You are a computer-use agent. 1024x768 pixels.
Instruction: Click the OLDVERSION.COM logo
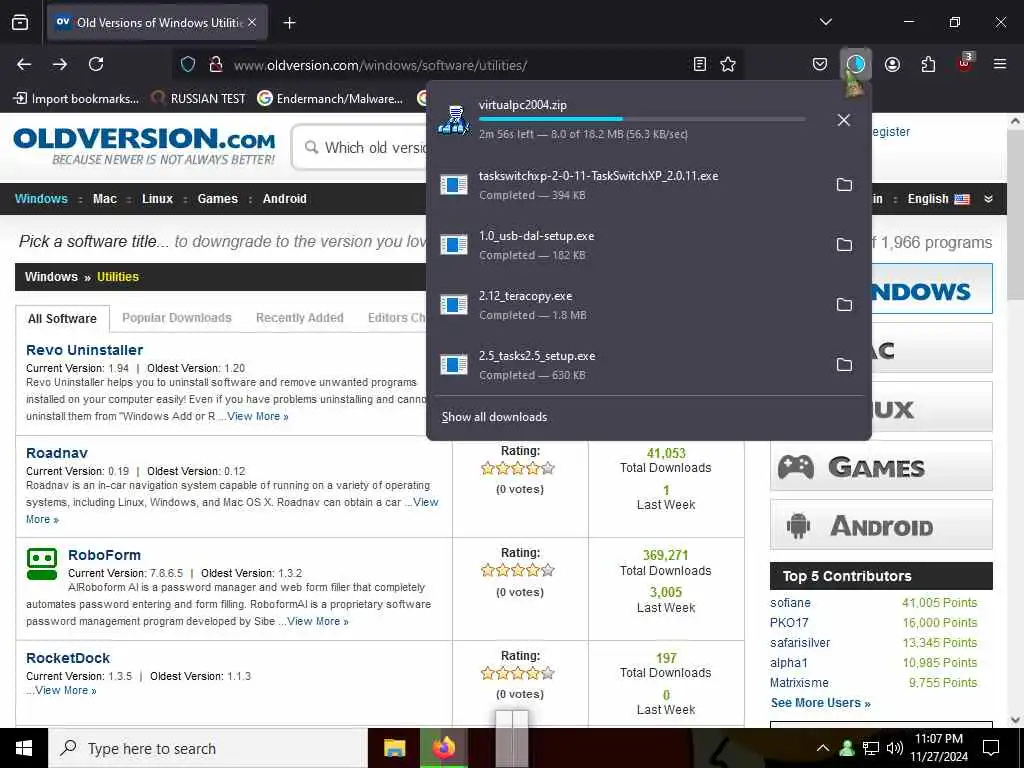(x=144, y=146)
